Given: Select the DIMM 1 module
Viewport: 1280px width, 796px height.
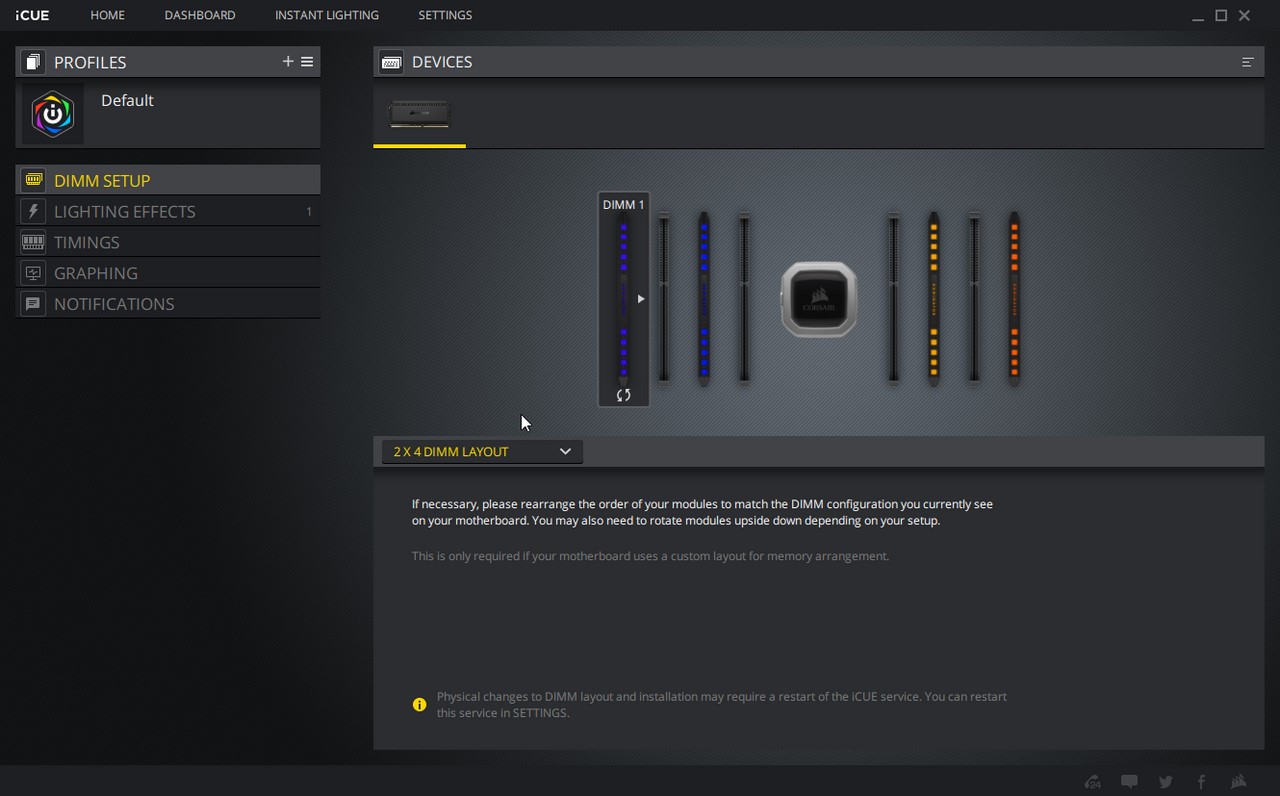Looking at the screenshot, I should 624,299.
